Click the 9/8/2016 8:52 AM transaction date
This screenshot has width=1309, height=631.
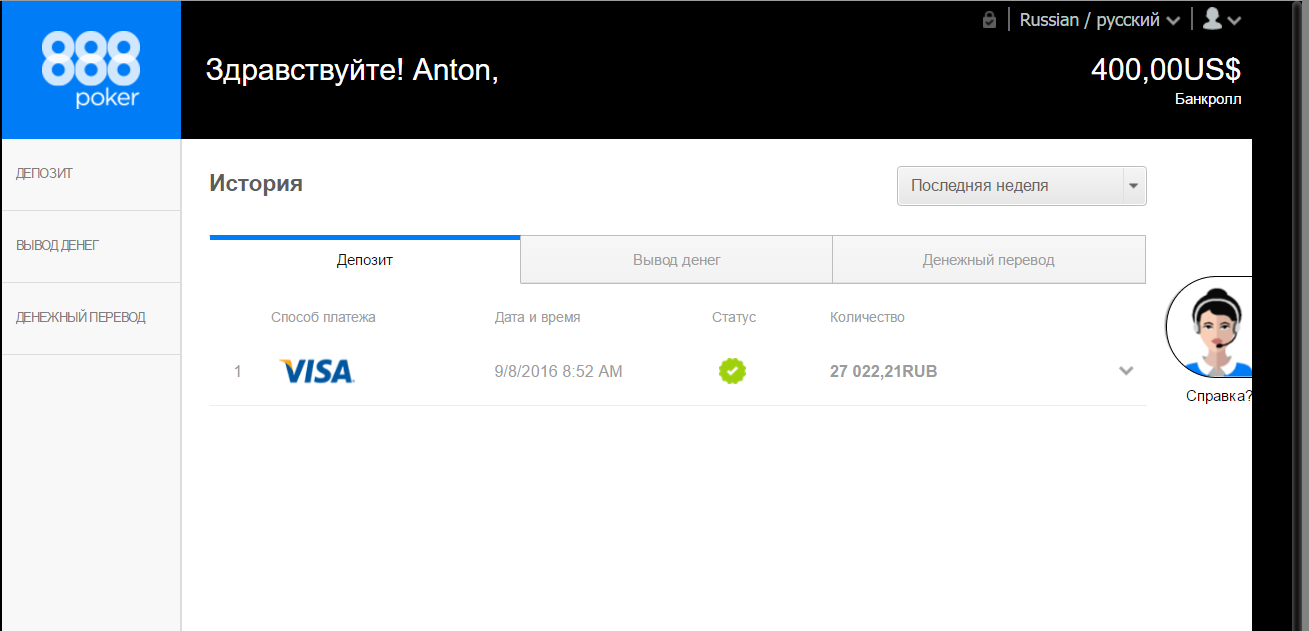click(558, 372)
